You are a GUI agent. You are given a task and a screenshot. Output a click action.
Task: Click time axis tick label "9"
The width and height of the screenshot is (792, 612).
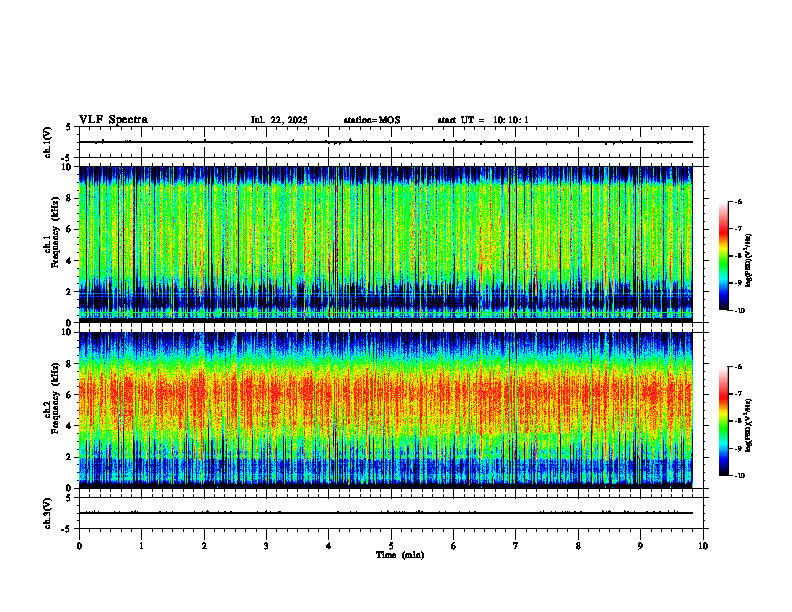click(640, 546)
